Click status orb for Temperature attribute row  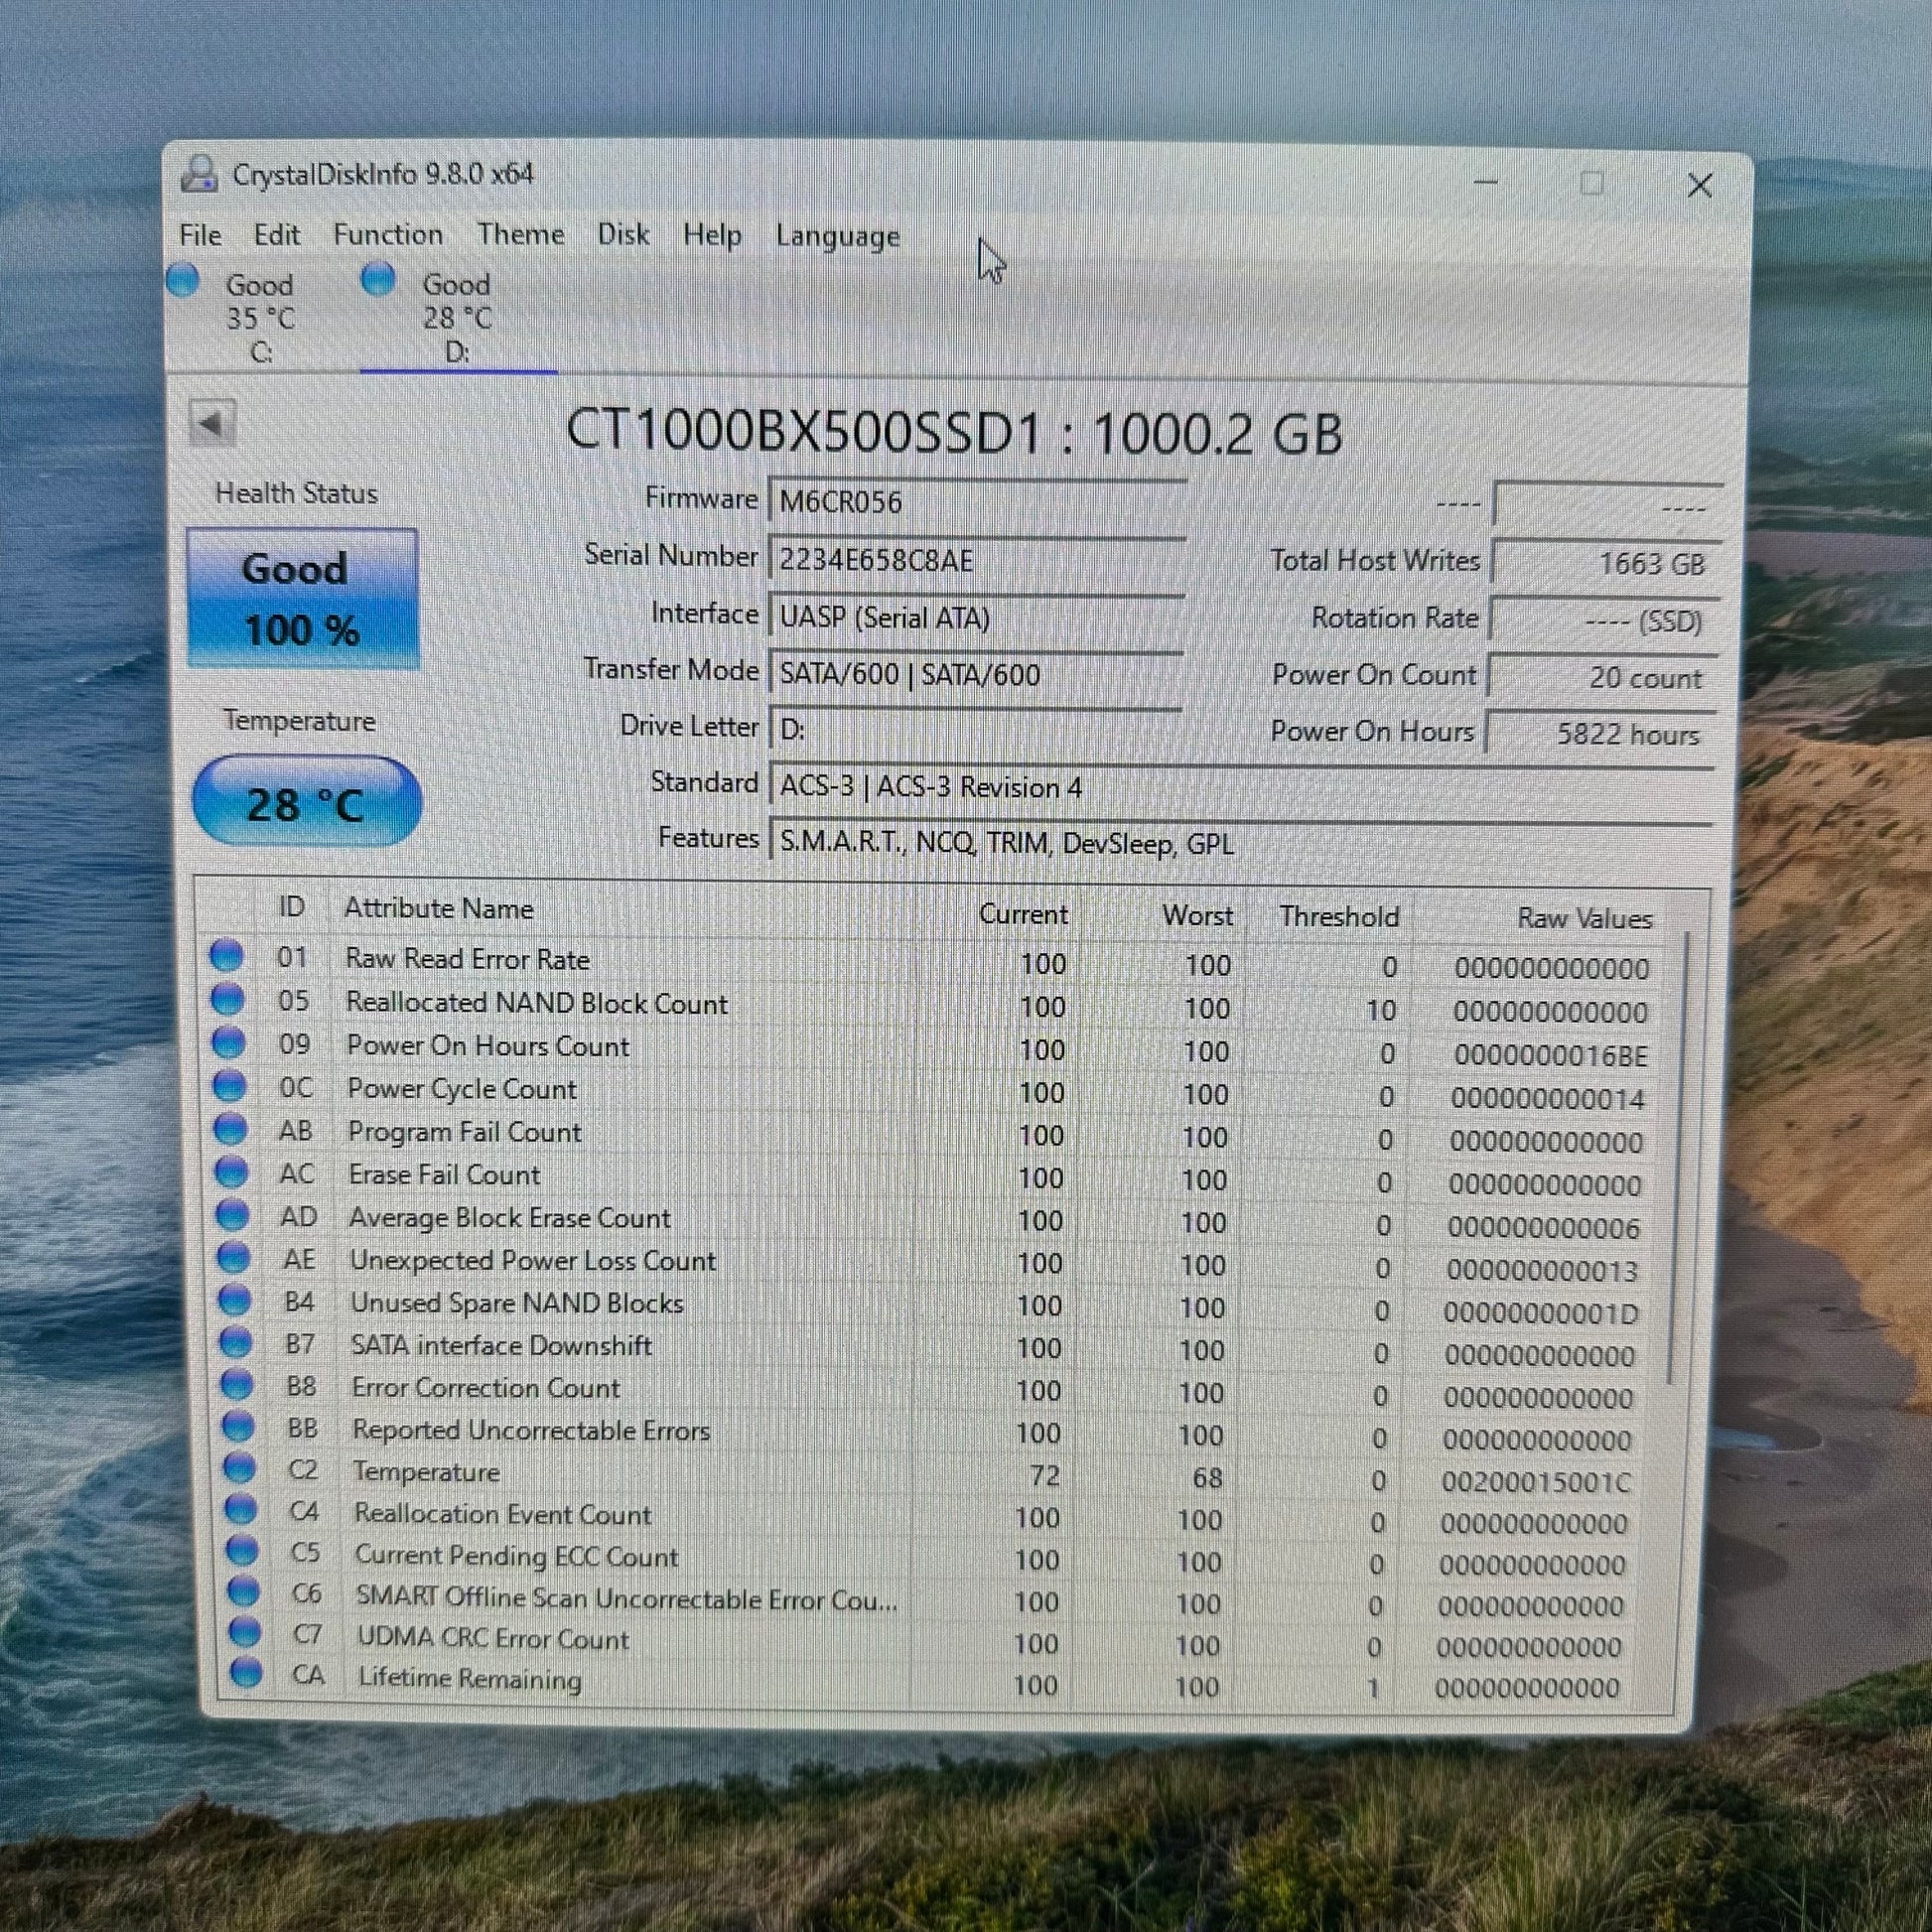coord(239,1468)
